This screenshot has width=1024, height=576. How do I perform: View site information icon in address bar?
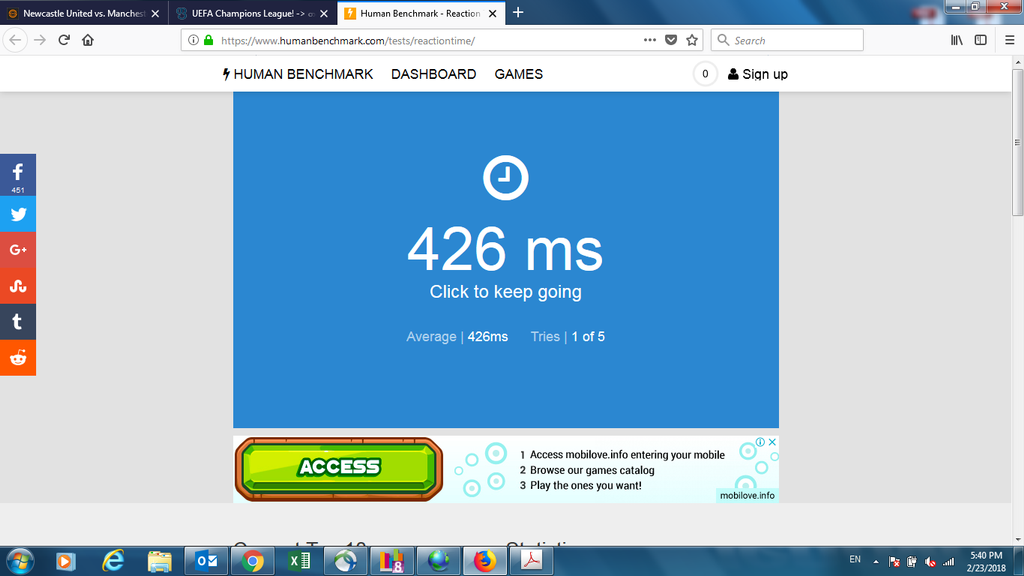tap(193, 40)
